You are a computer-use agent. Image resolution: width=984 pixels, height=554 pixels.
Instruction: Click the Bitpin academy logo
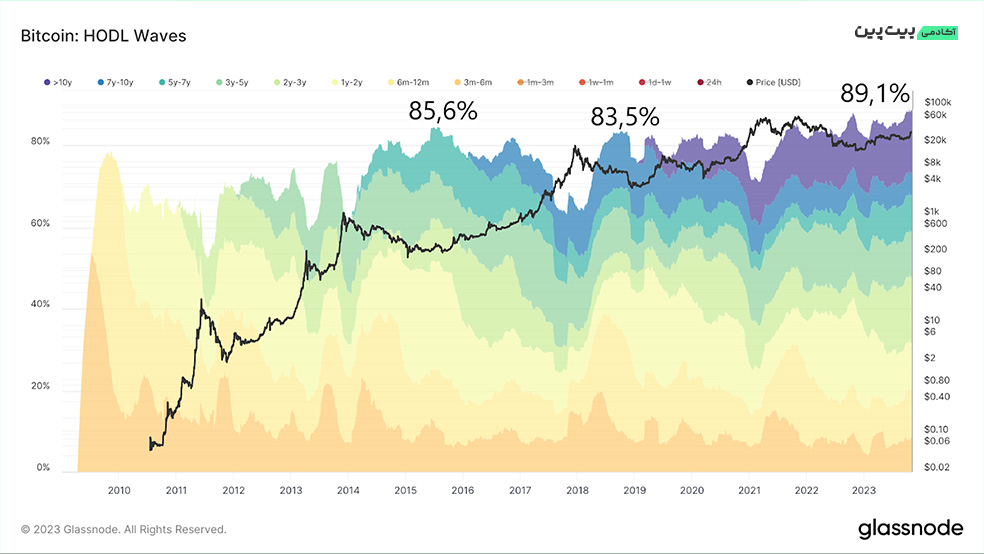tap(906, 31)
